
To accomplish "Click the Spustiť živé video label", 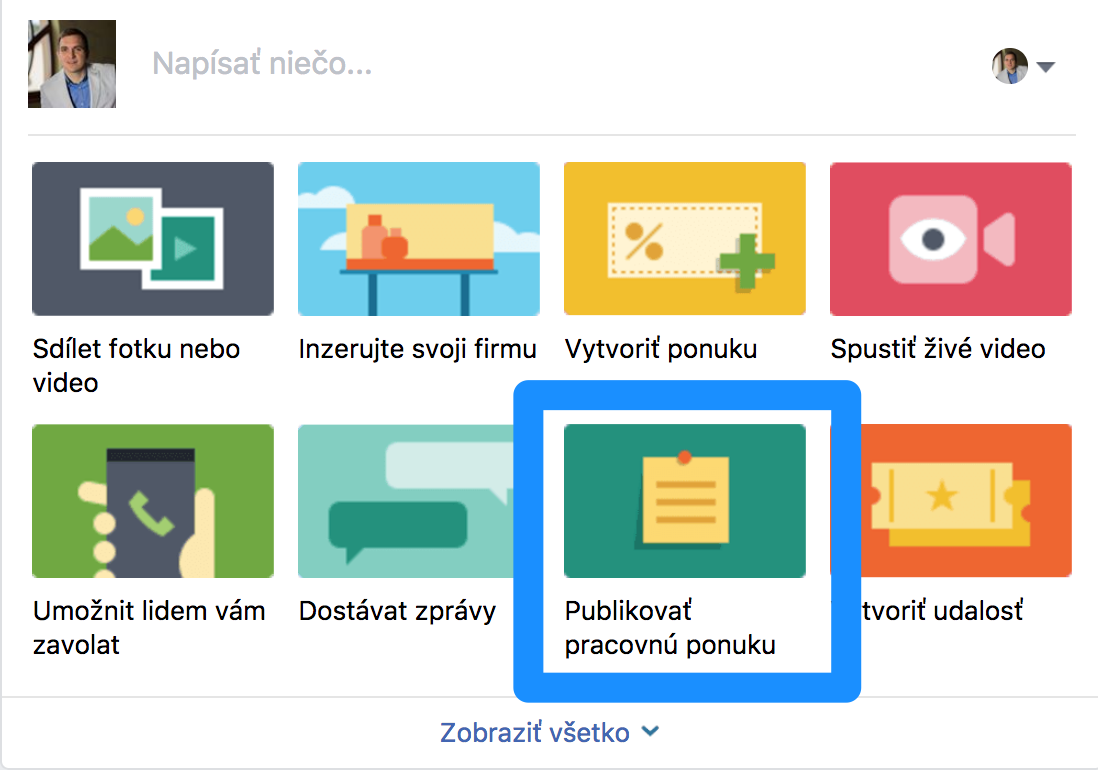I will coord(938,349).
